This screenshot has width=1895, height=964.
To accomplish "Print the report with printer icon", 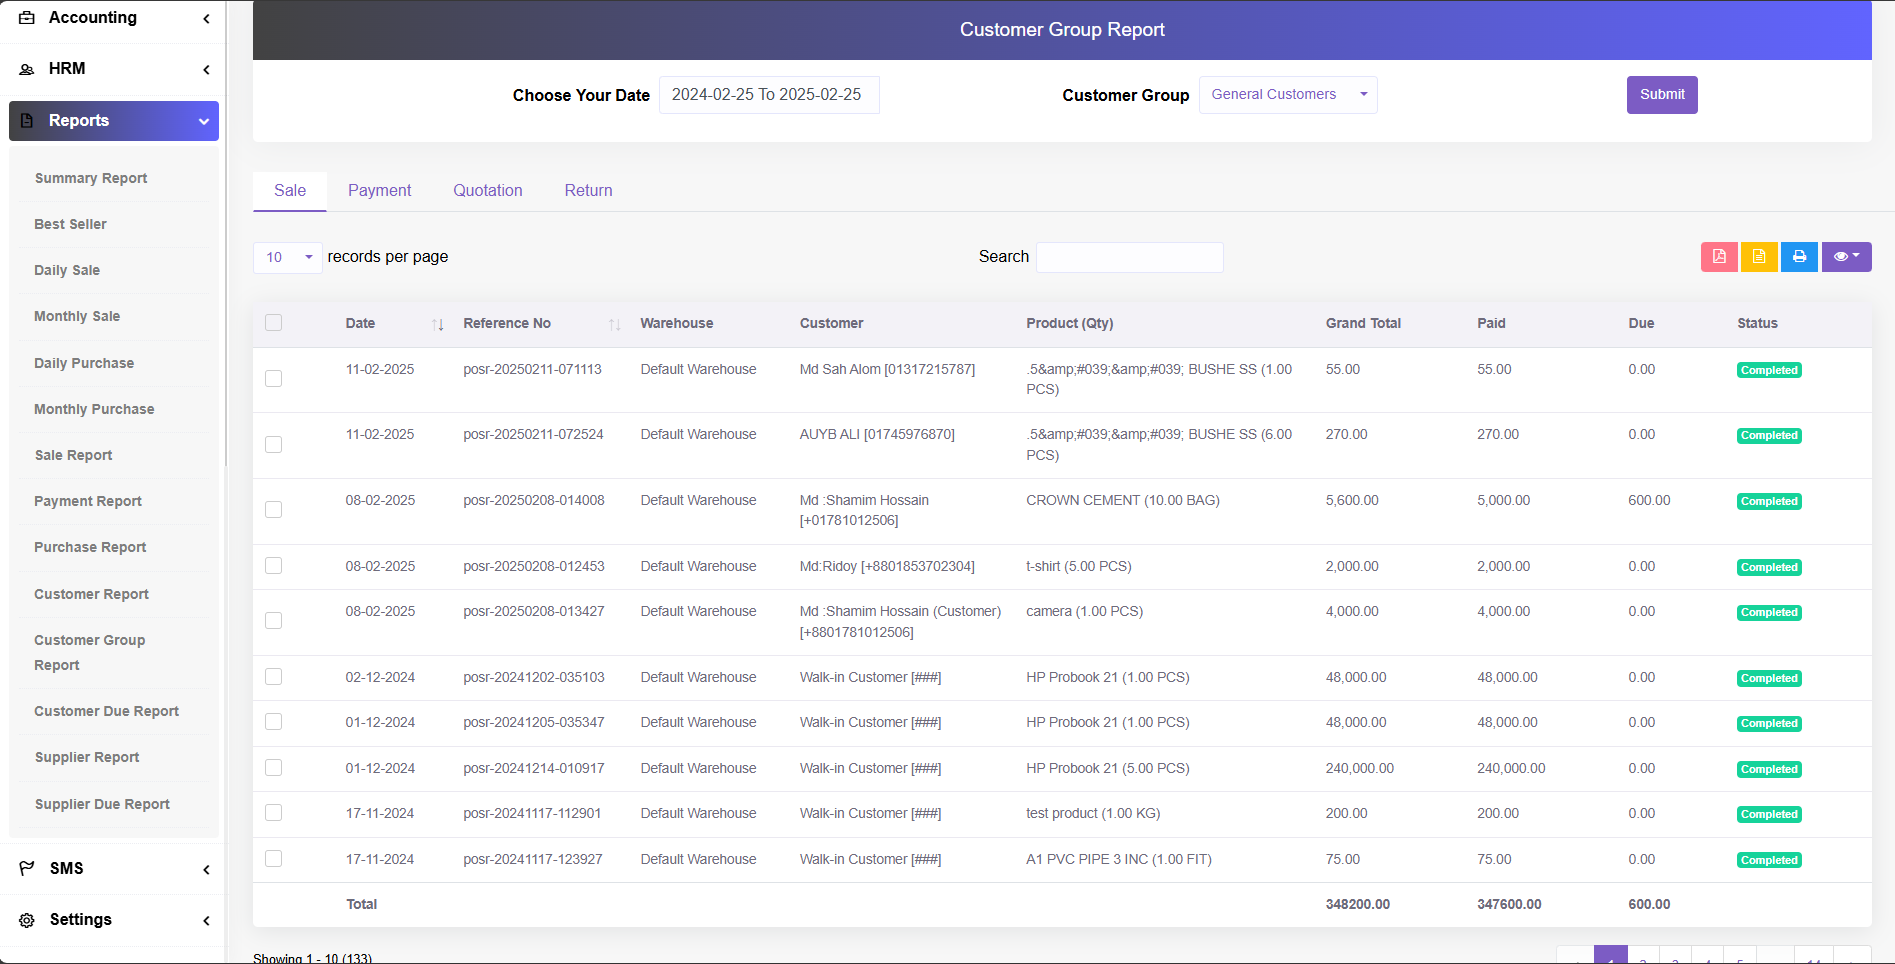I will coord(1799,257).
